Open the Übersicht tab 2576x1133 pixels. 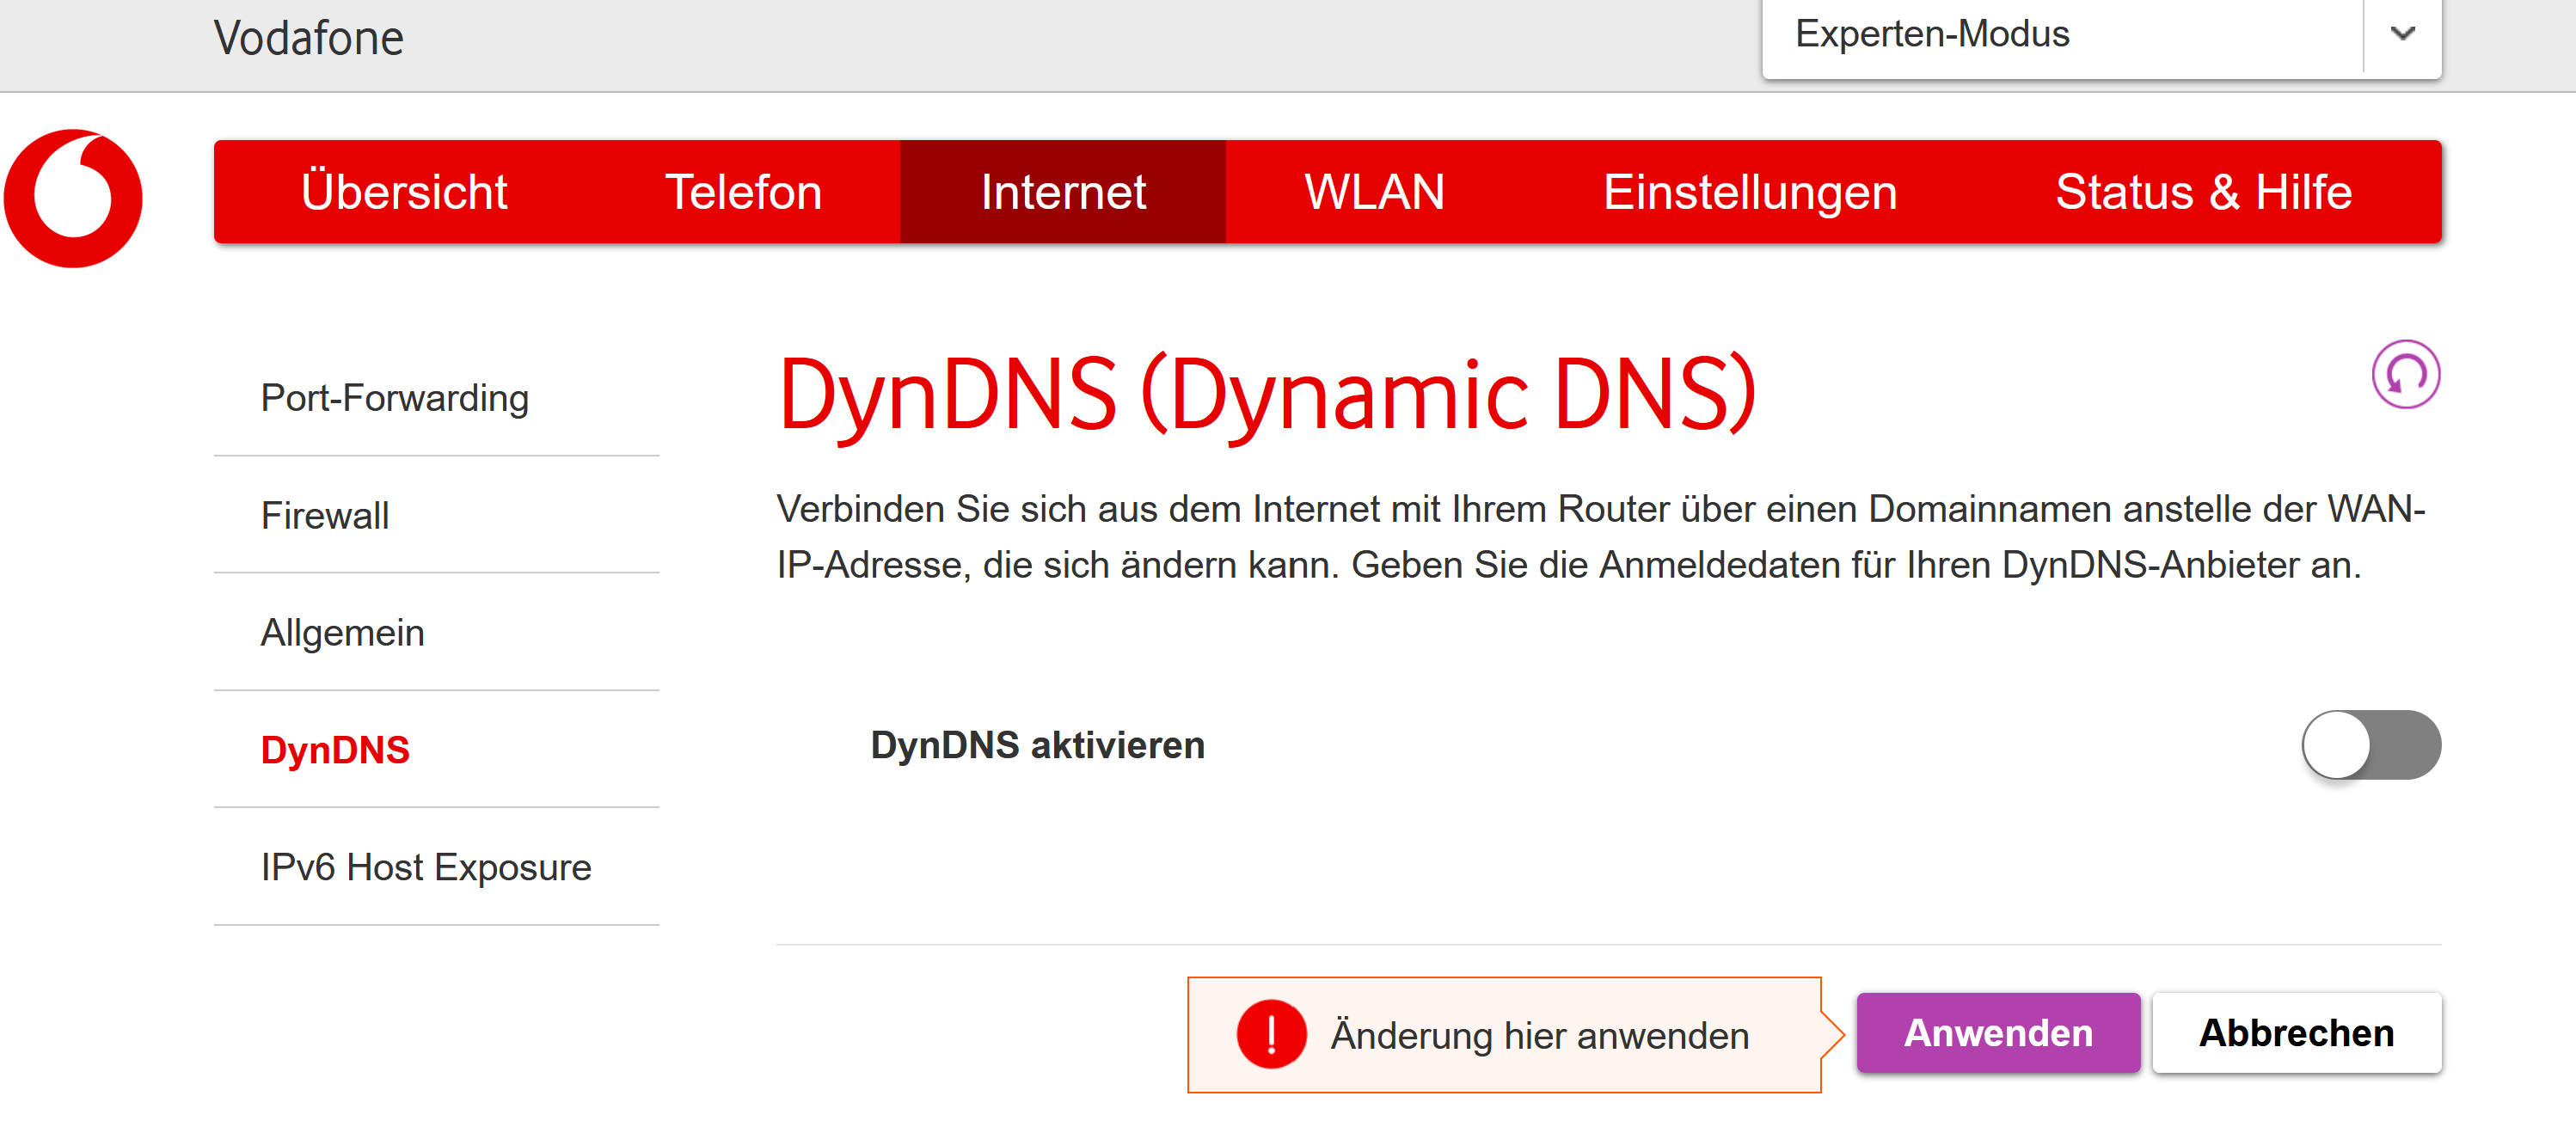point(404,192)
